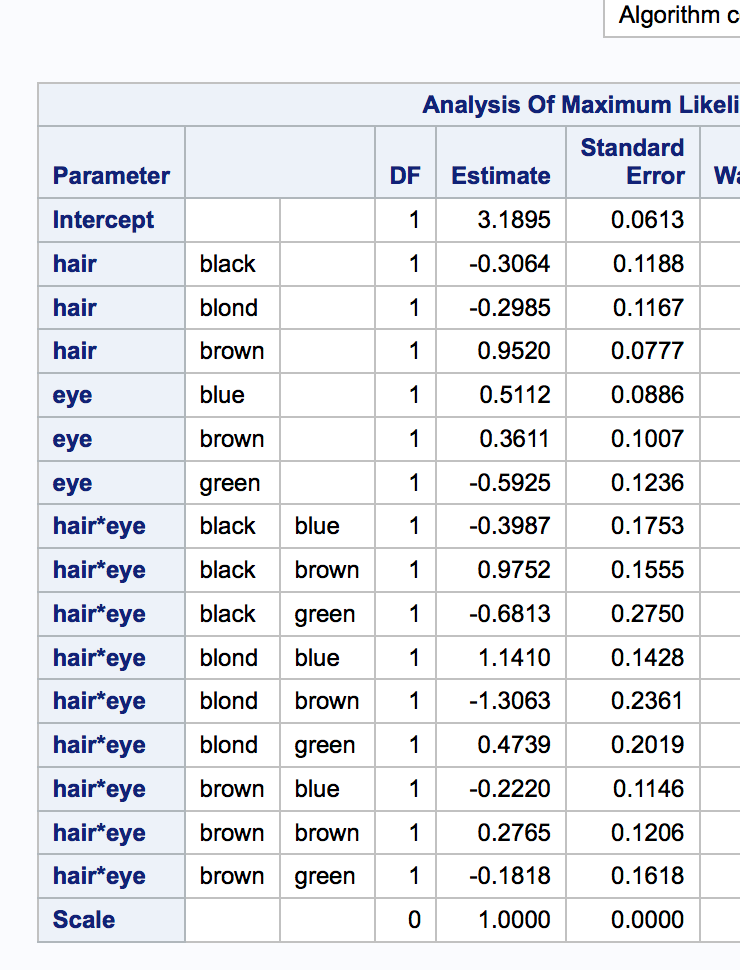
Task: Click the estimate cell showing 0.4739
Action: pyautogui.click(x=514, y=745)
